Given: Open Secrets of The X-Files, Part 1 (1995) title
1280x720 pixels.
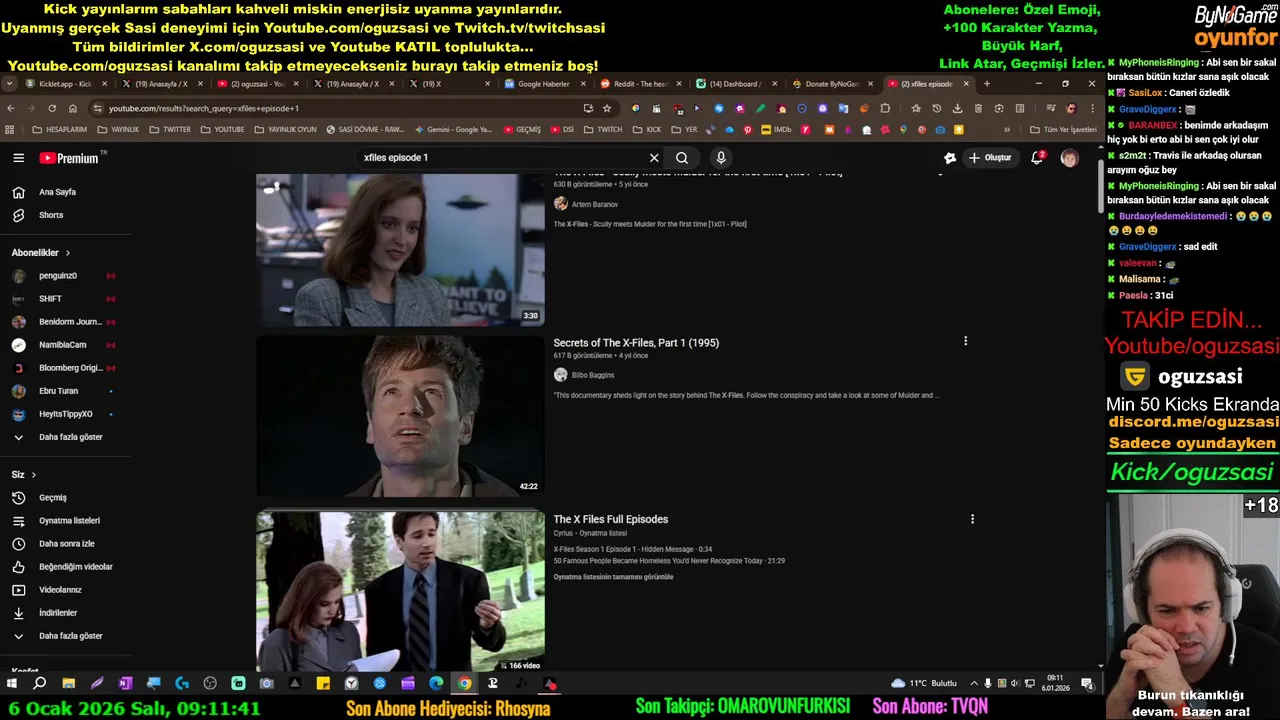Looking at the screenshot, I should coord(636,343).
